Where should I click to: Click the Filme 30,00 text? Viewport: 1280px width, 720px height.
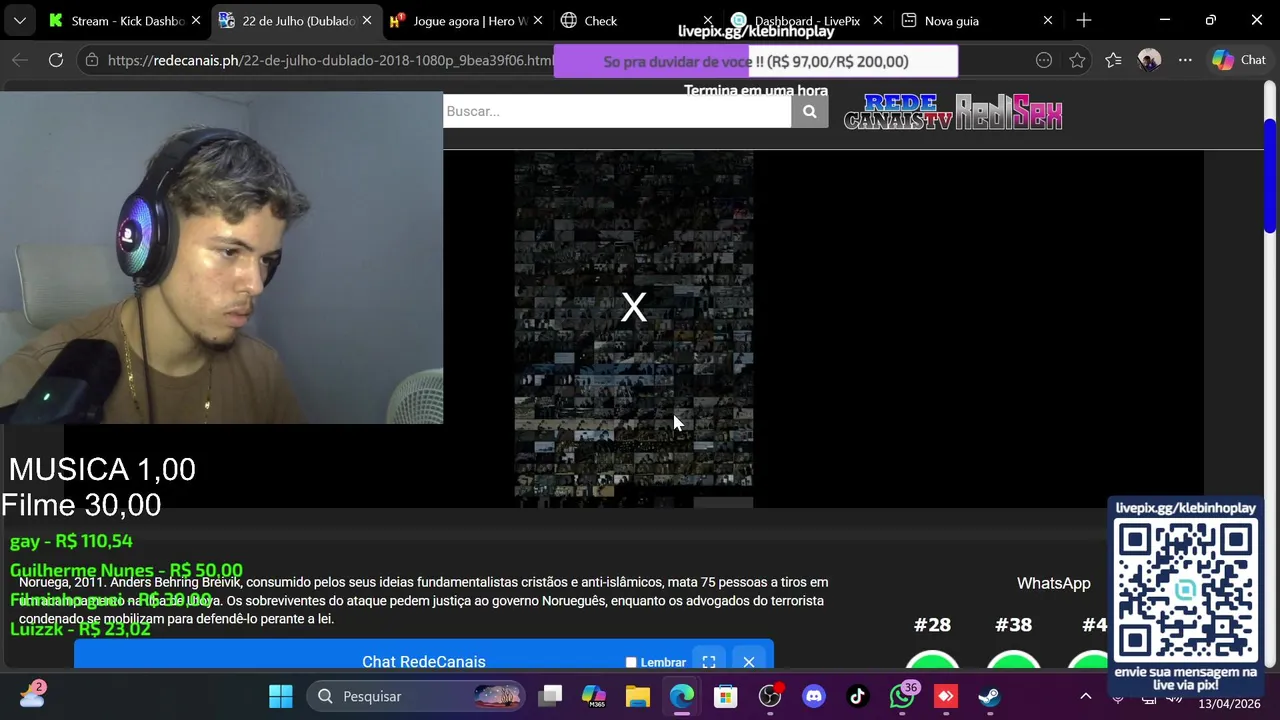(x=81, y=505)
